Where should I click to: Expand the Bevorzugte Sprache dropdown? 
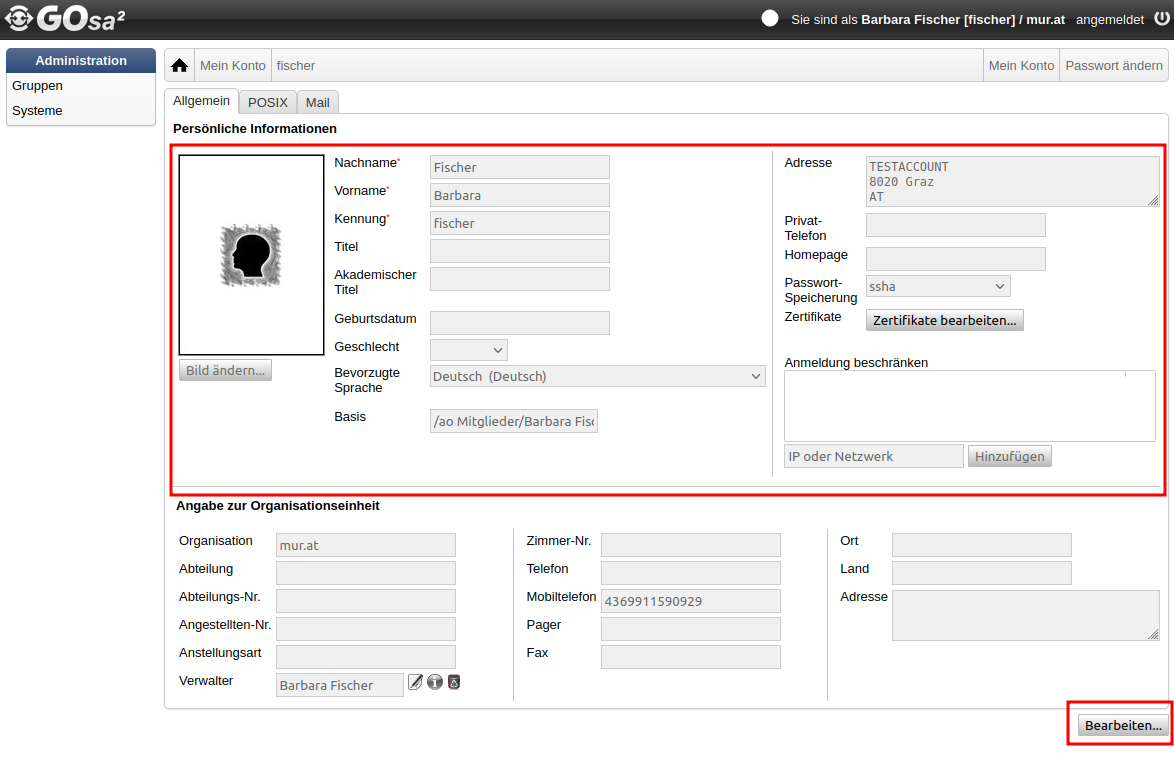[x=597, y=377]
